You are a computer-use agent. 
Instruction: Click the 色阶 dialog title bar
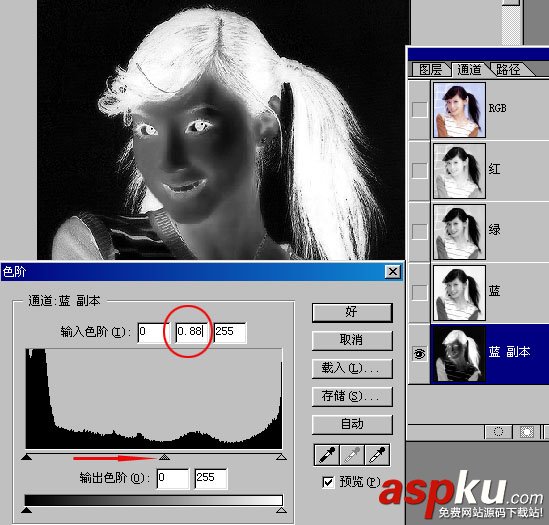202,271
